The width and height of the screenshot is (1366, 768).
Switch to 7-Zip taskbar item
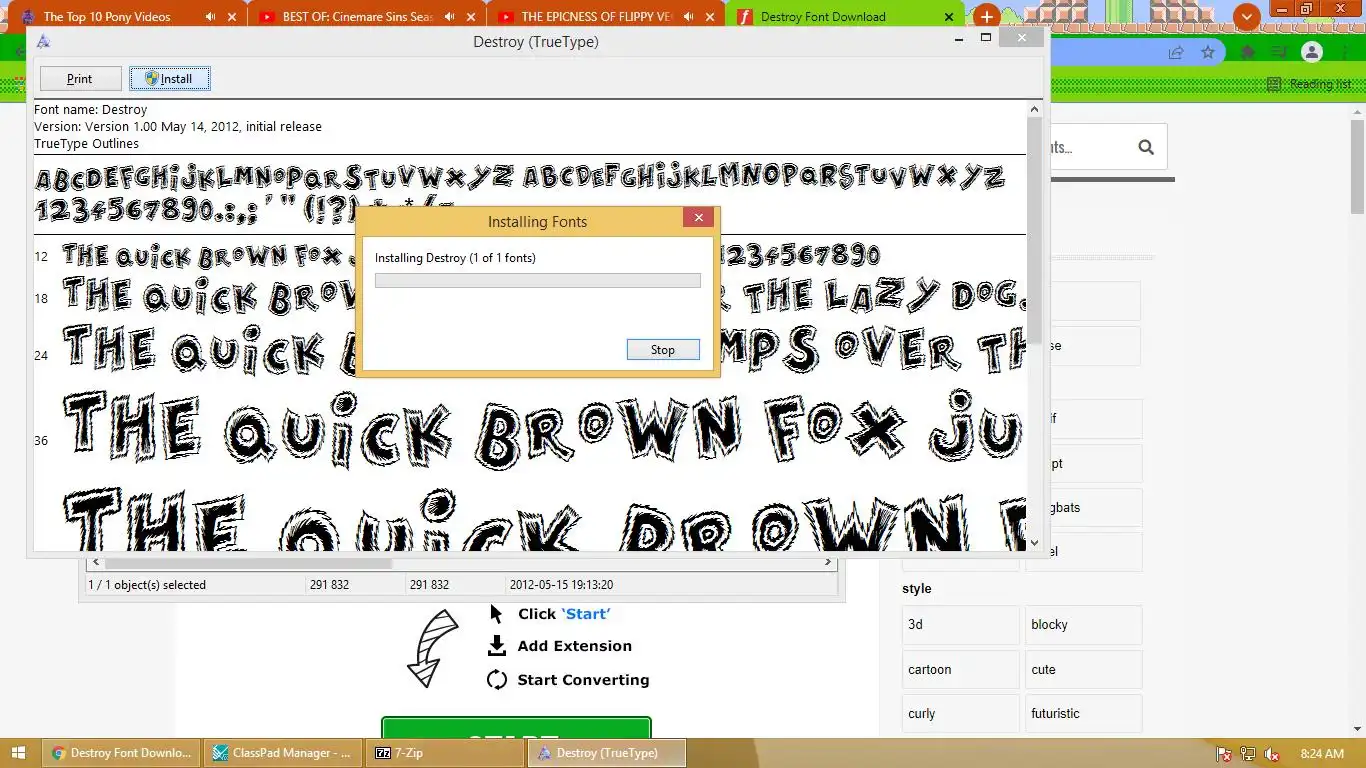point(445,753)
